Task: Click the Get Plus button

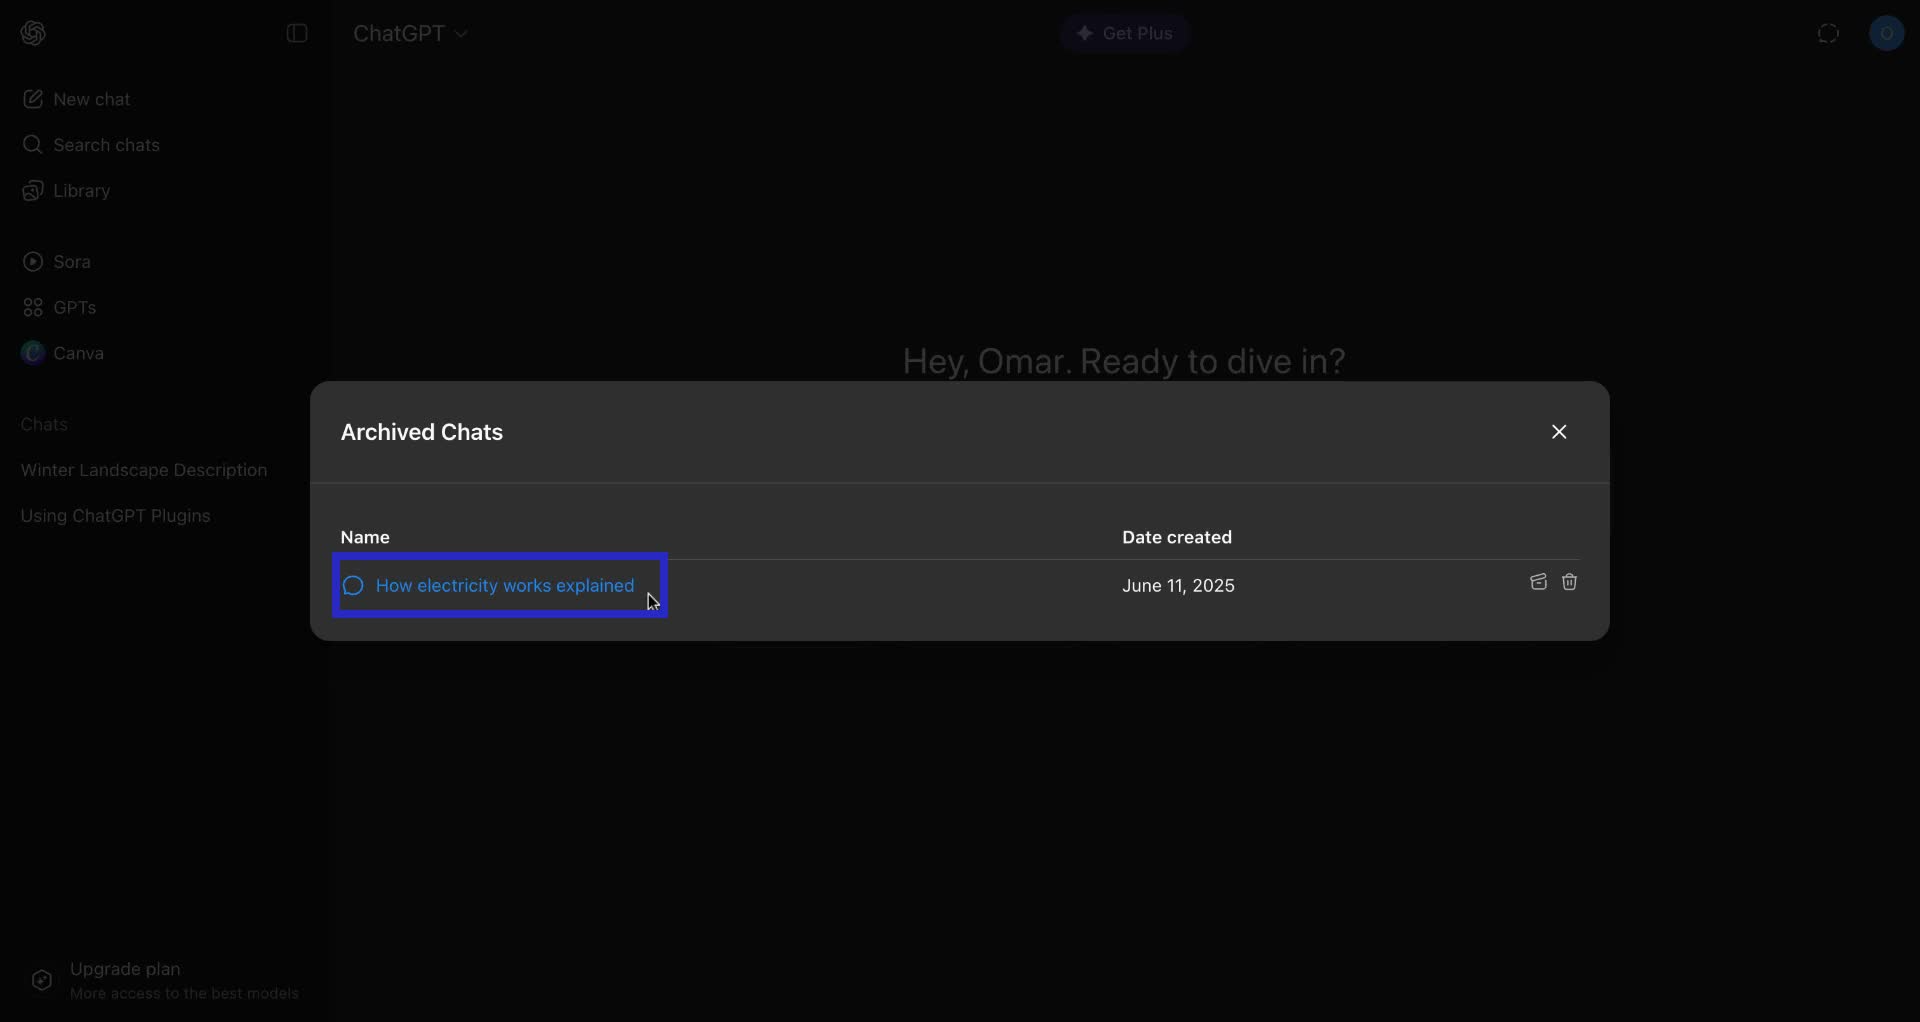Action: click(1124, 33)
